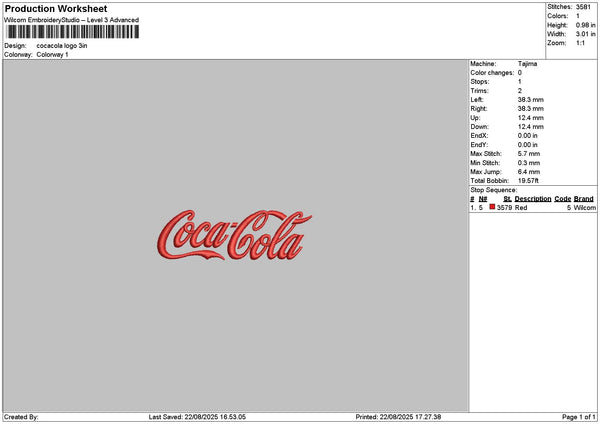Select the 'Colorway 1' value

point(52,55)
